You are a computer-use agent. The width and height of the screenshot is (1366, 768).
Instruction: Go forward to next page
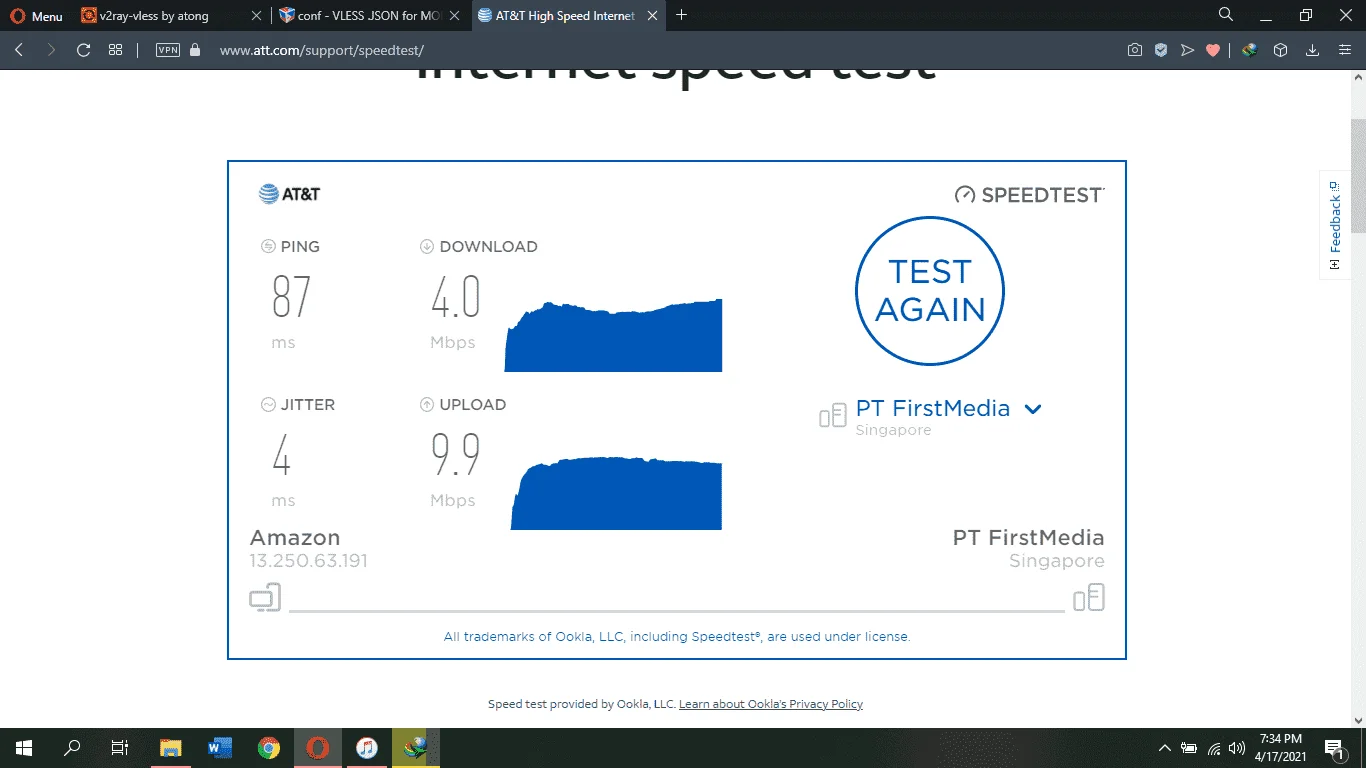(51, 50)
